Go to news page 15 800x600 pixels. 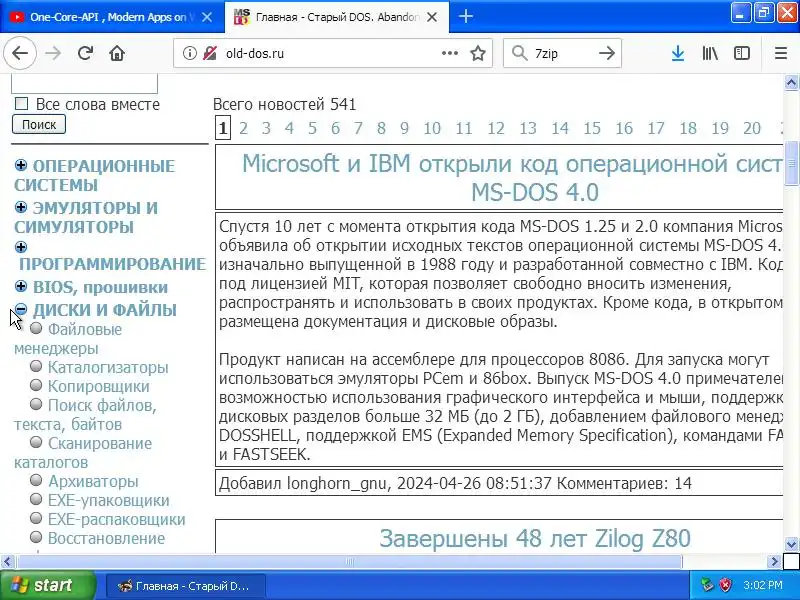point(592,128)
